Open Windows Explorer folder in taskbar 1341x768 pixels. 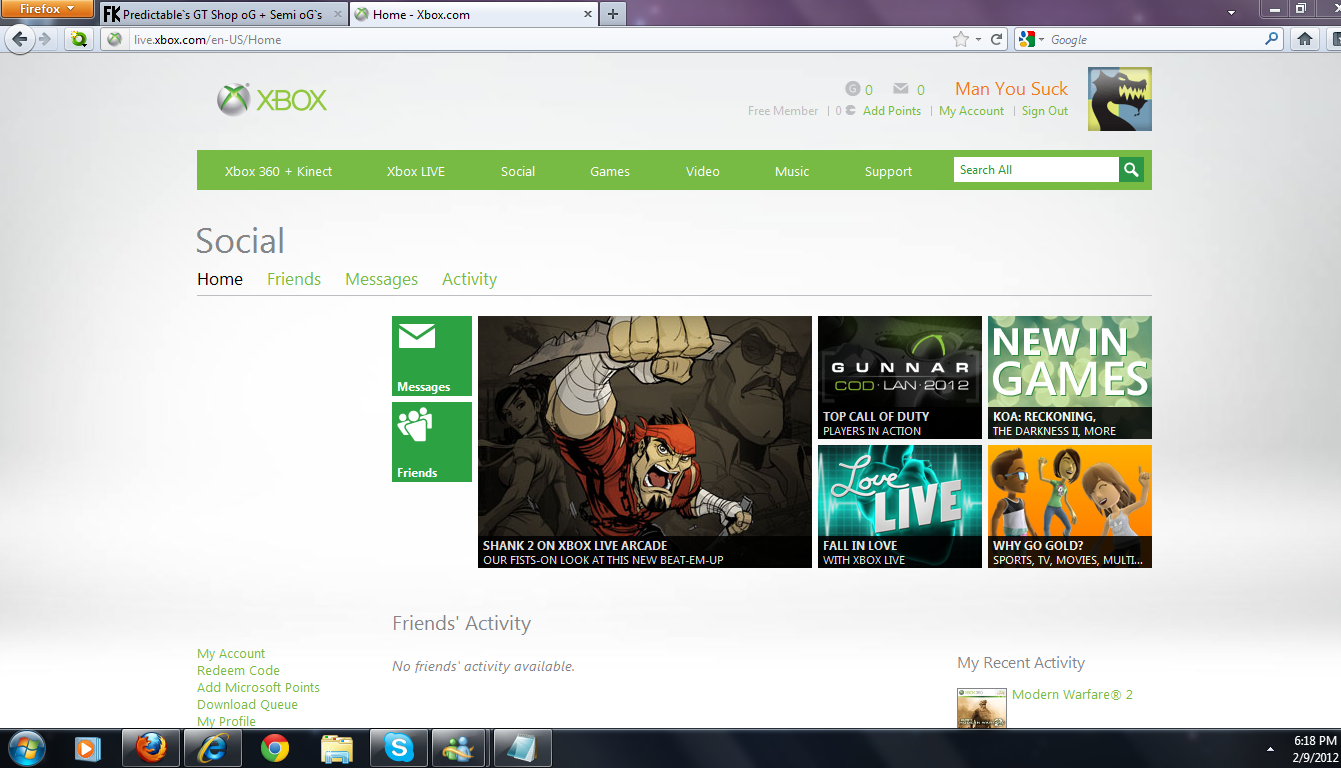(x=337, y=748)
